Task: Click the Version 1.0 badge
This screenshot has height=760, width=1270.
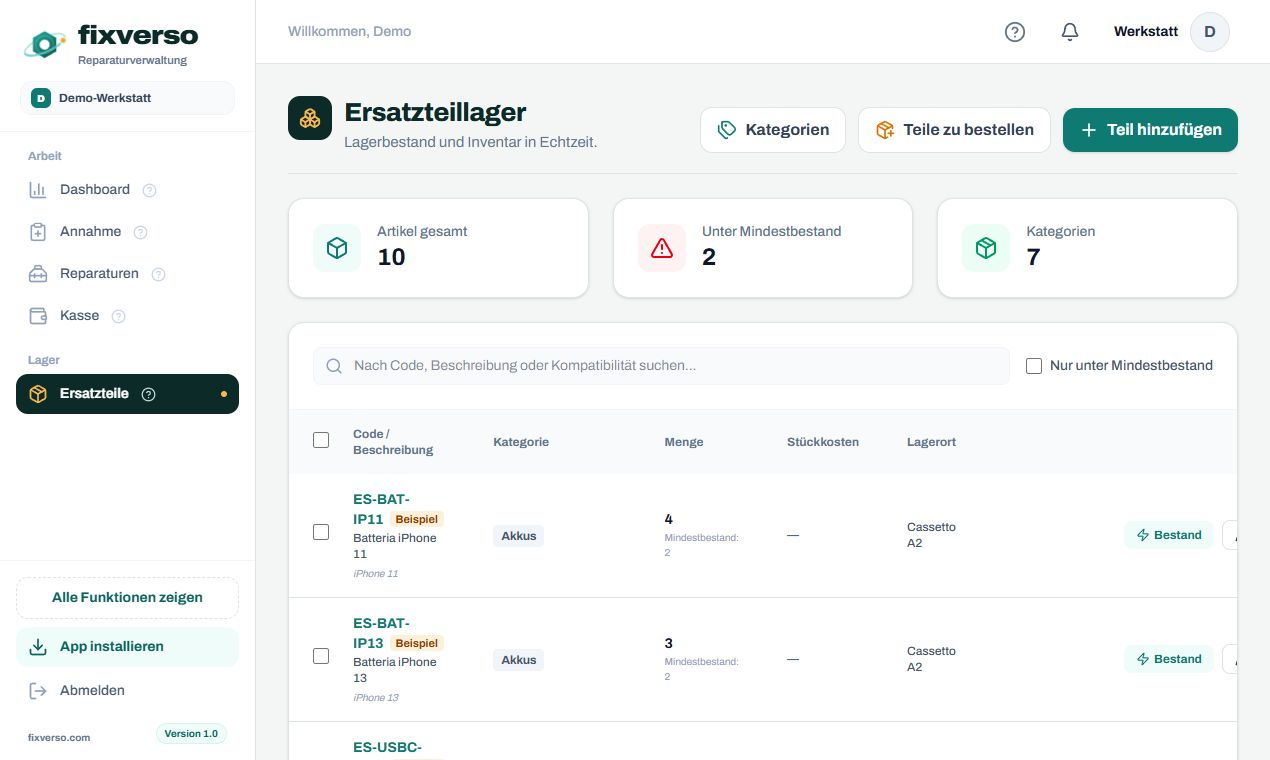Action: pos(191,734)
